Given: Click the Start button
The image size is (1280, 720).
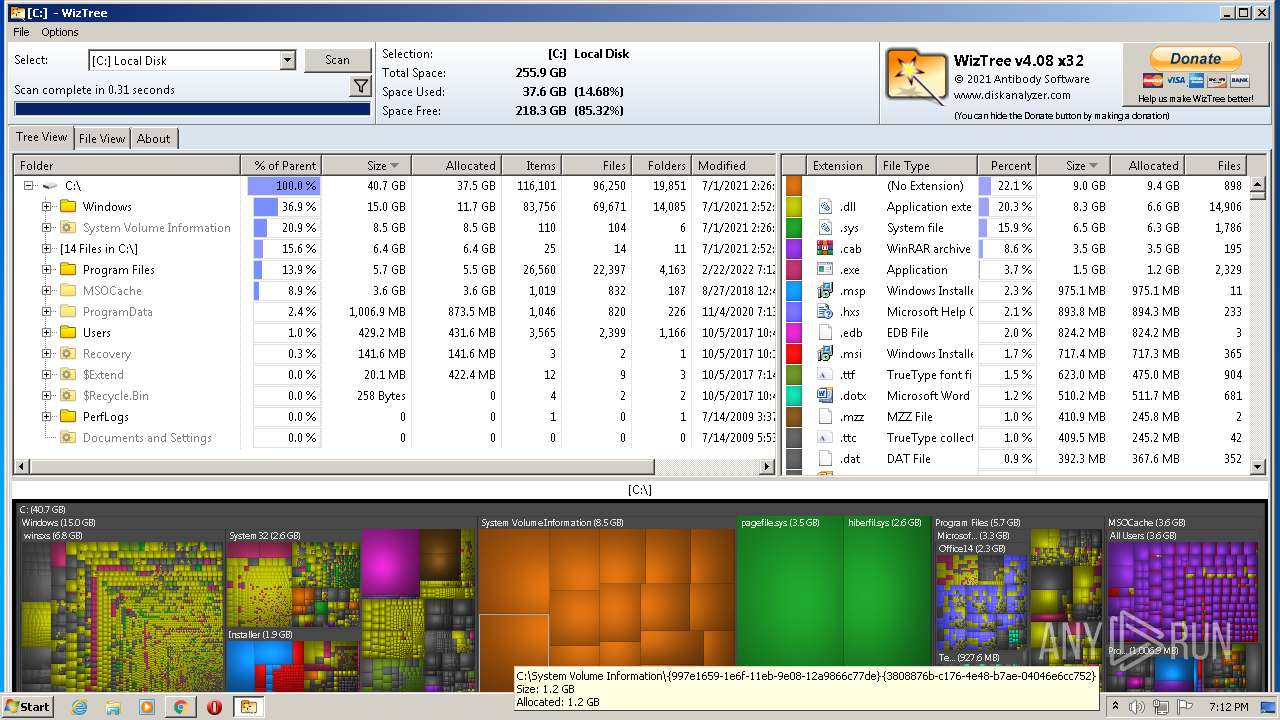Looking at the screenshot, I should pos(28,707).
